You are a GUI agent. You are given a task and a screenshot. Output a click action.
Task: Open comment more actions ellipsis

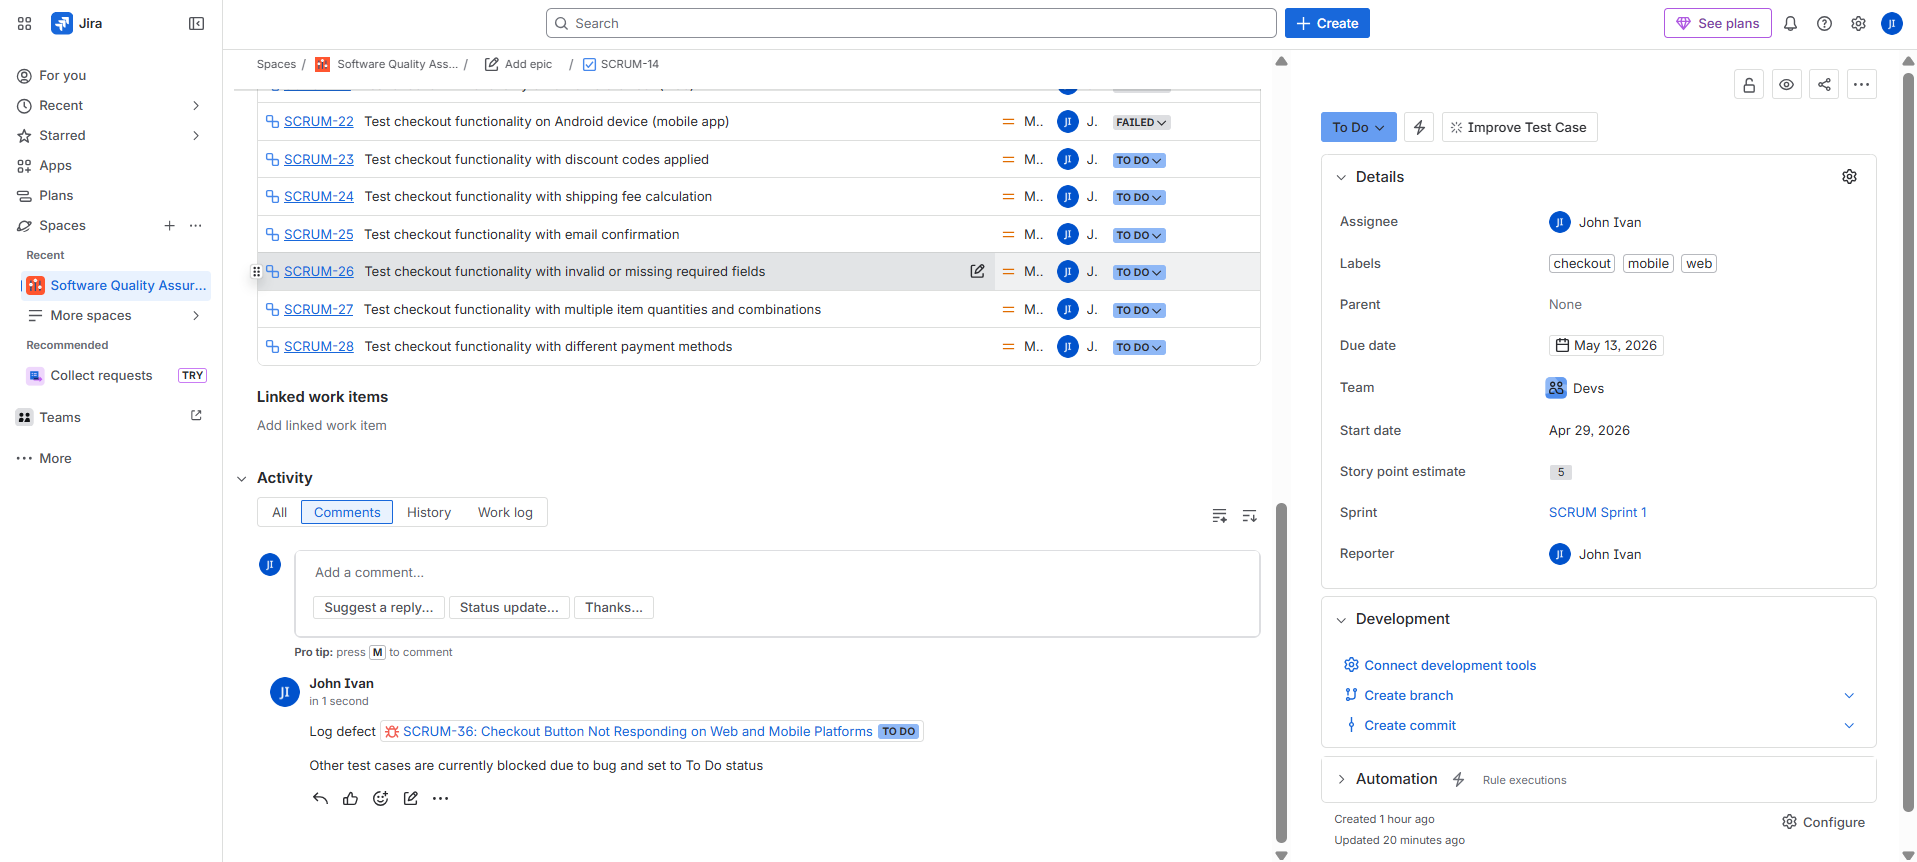click(440, 798)
